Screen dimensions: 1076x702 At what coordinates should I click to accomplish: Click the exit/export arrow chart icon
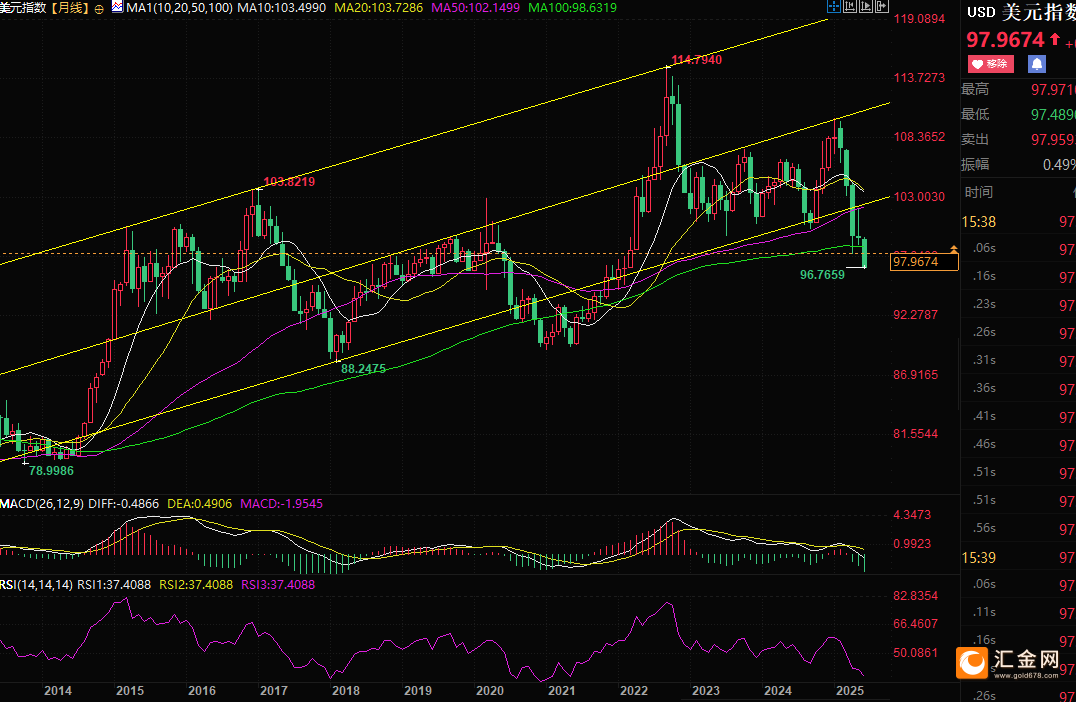[x=882, y=7]
